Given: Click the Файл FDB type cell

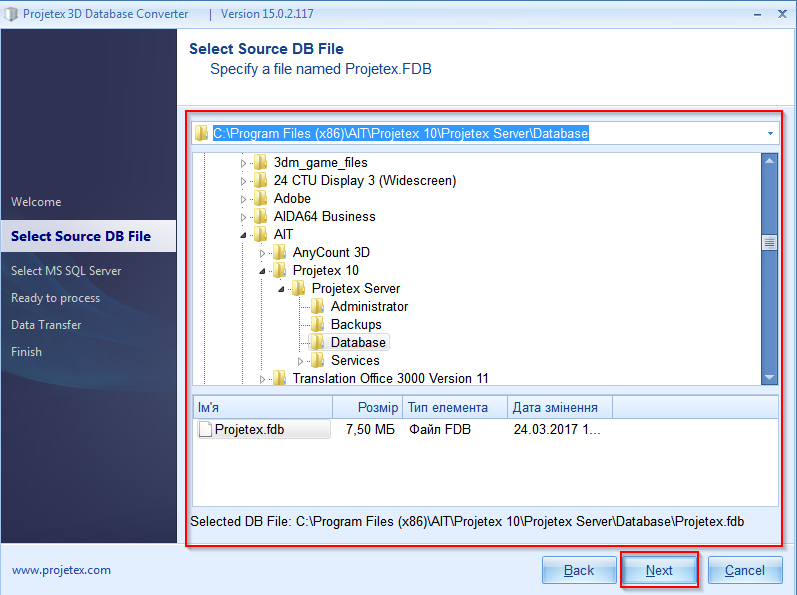Looking at the screenshot, I should pos(440,429).
